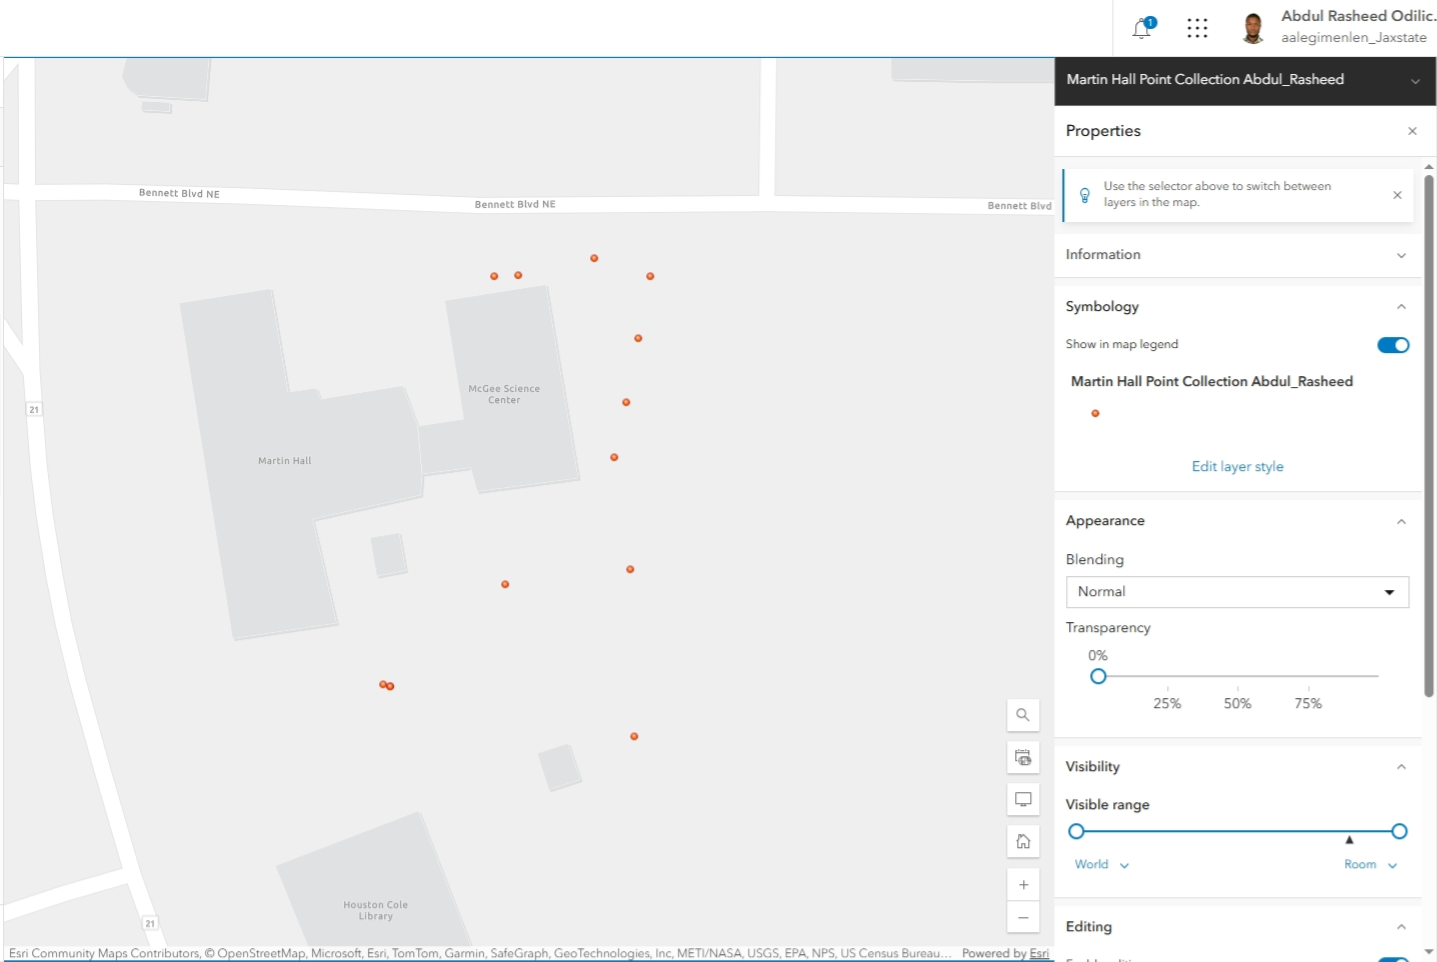Toggle Show in map legend switch
The height and width of the screenshot is (962, 1437).
[1392, 345]
